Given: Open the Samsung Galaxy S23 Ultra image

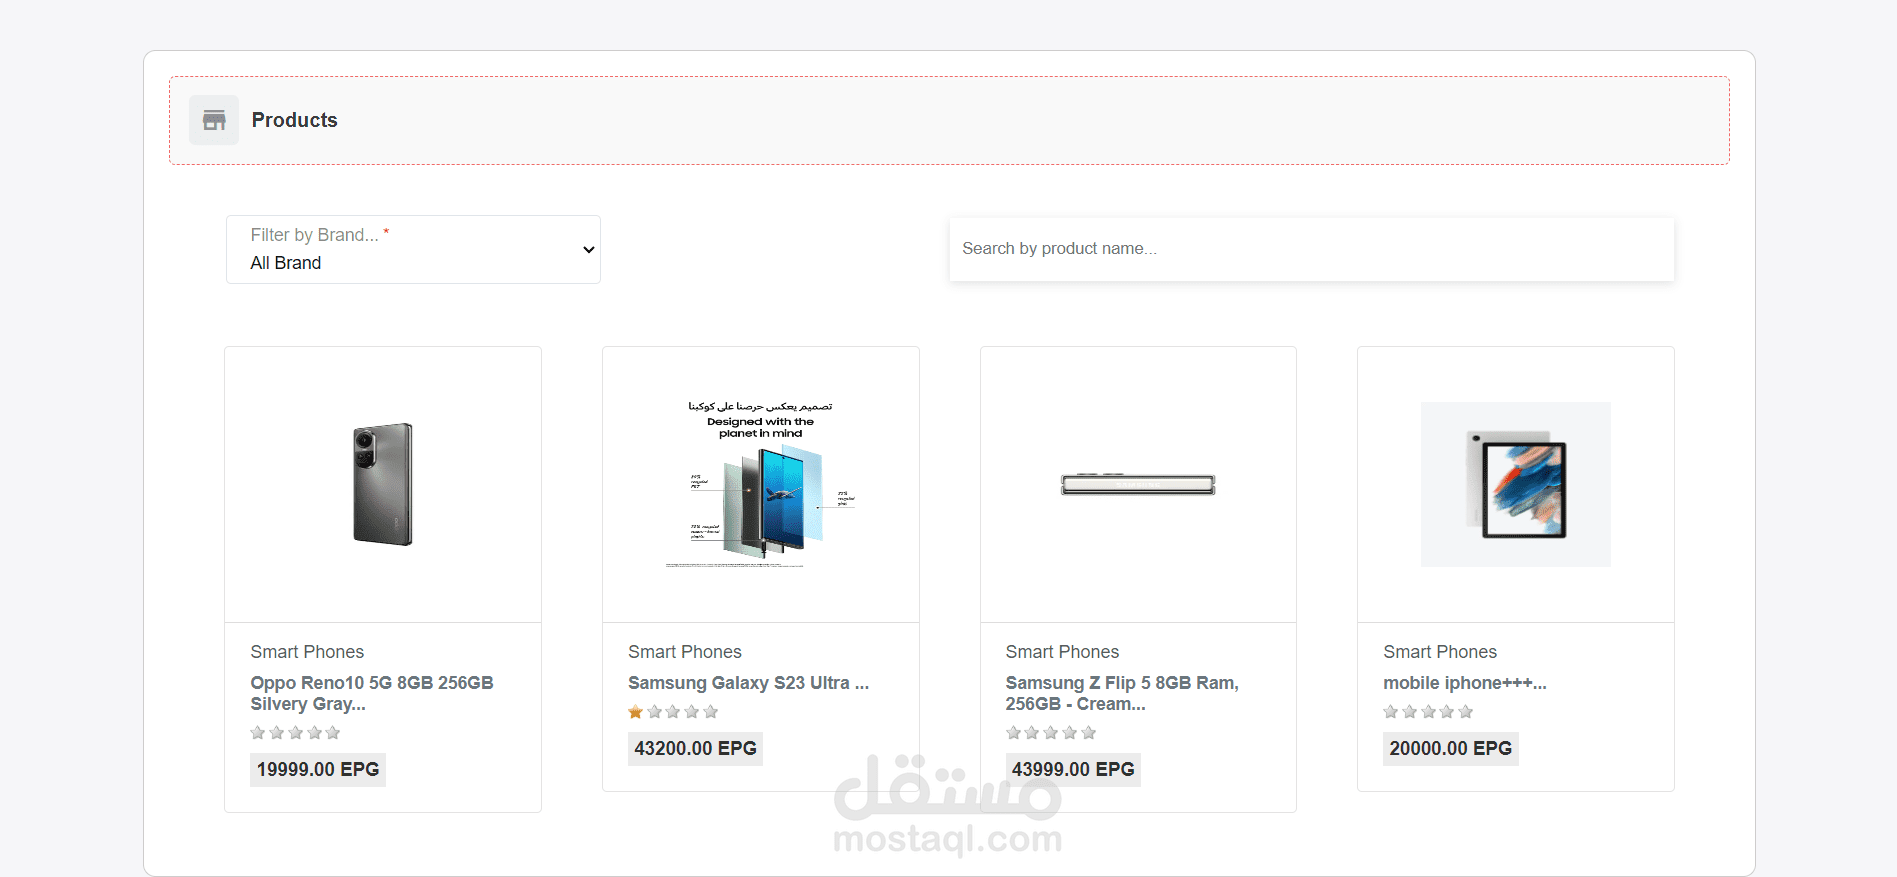Looking at the screenshot, I should pyautogui.click(x=761, y=484).
